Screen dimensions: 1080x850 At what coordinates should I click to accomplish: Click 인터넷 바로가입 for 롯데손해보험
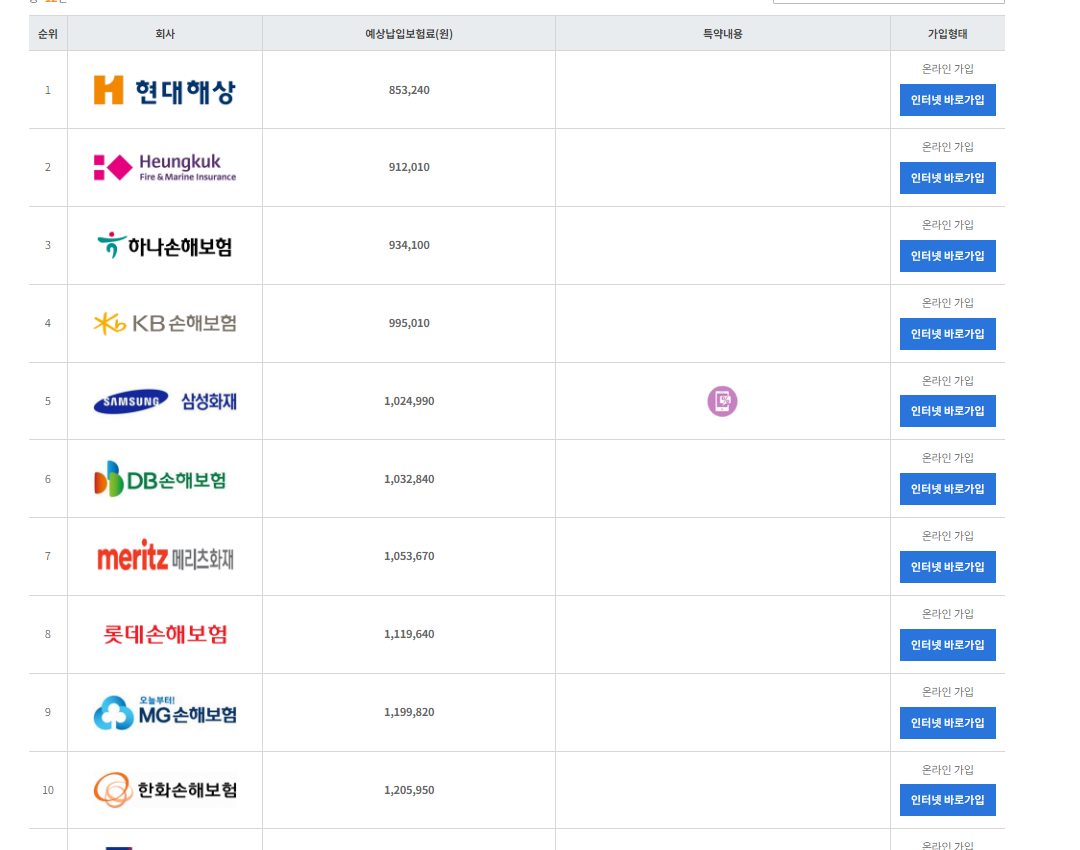pyautogui.click(x=947, y=644)
